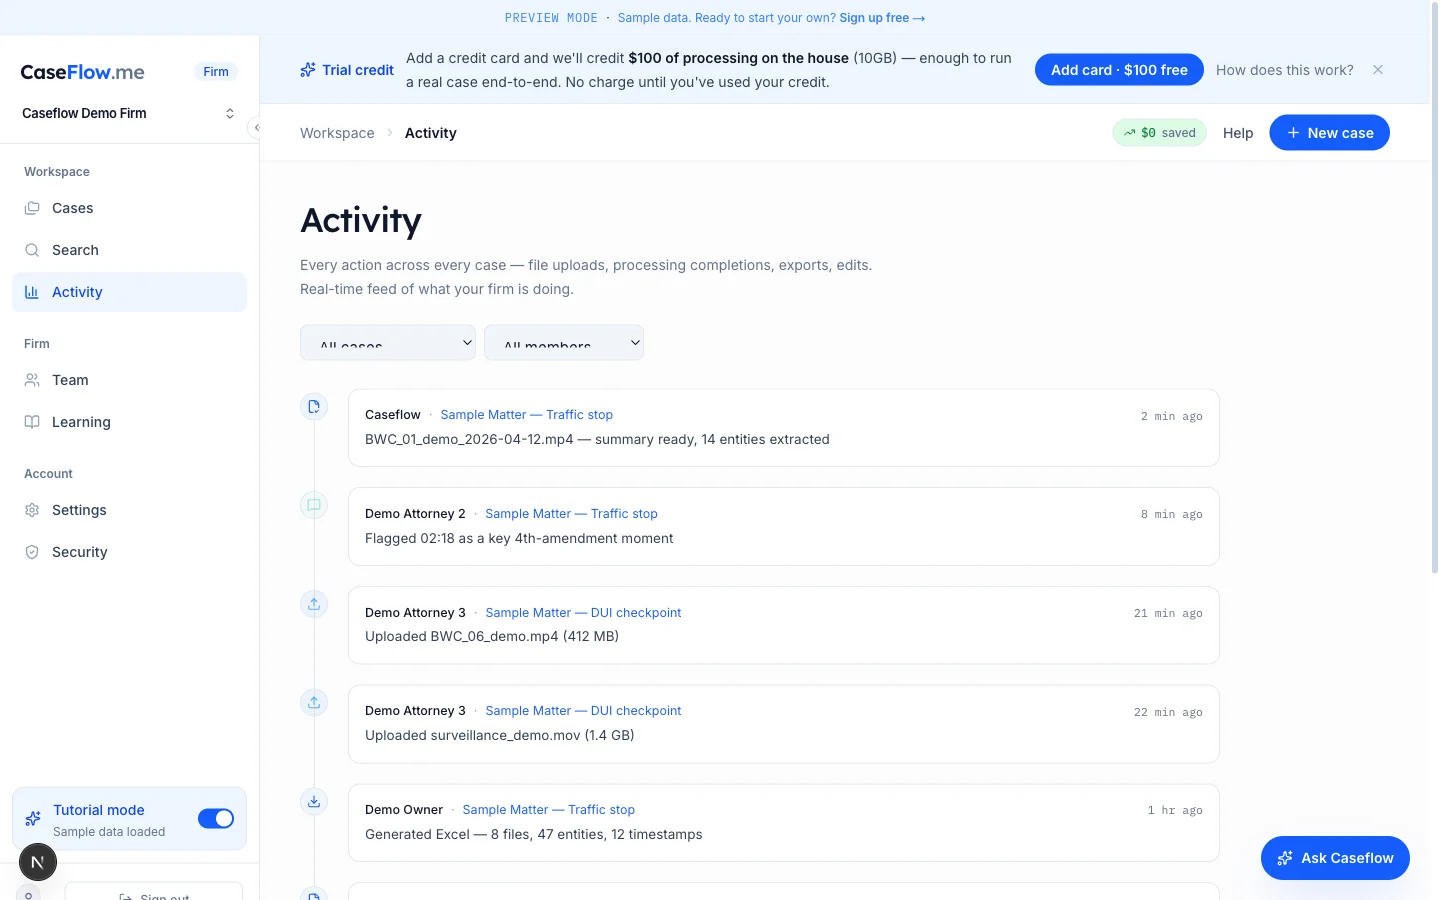Click Sign up free link

coord(882,18)
